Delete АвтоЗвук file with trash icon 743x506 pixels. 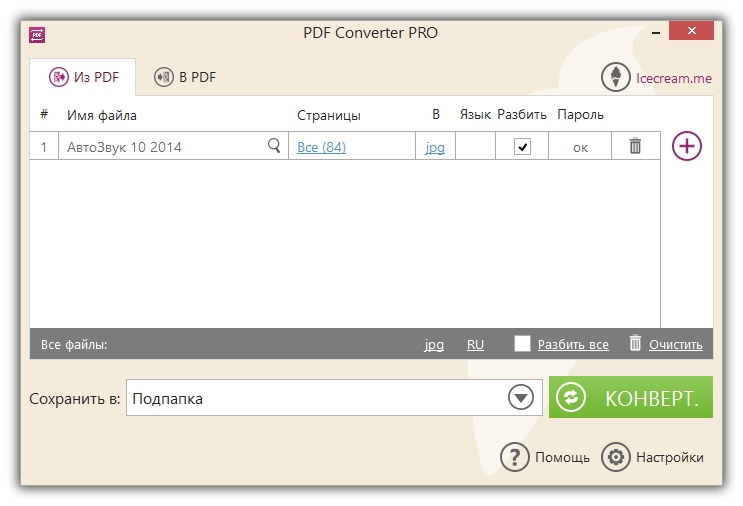pos(635,145)
